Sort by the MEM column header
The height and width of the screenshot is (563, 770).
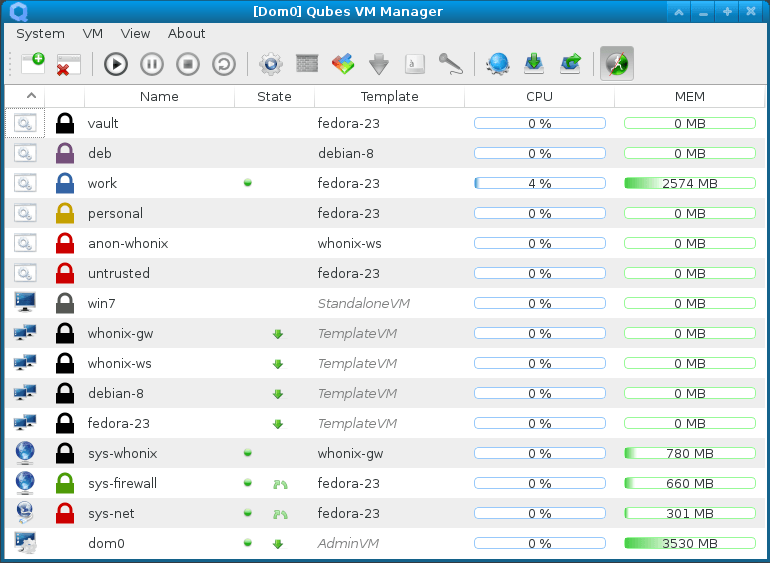pos(689,96)
